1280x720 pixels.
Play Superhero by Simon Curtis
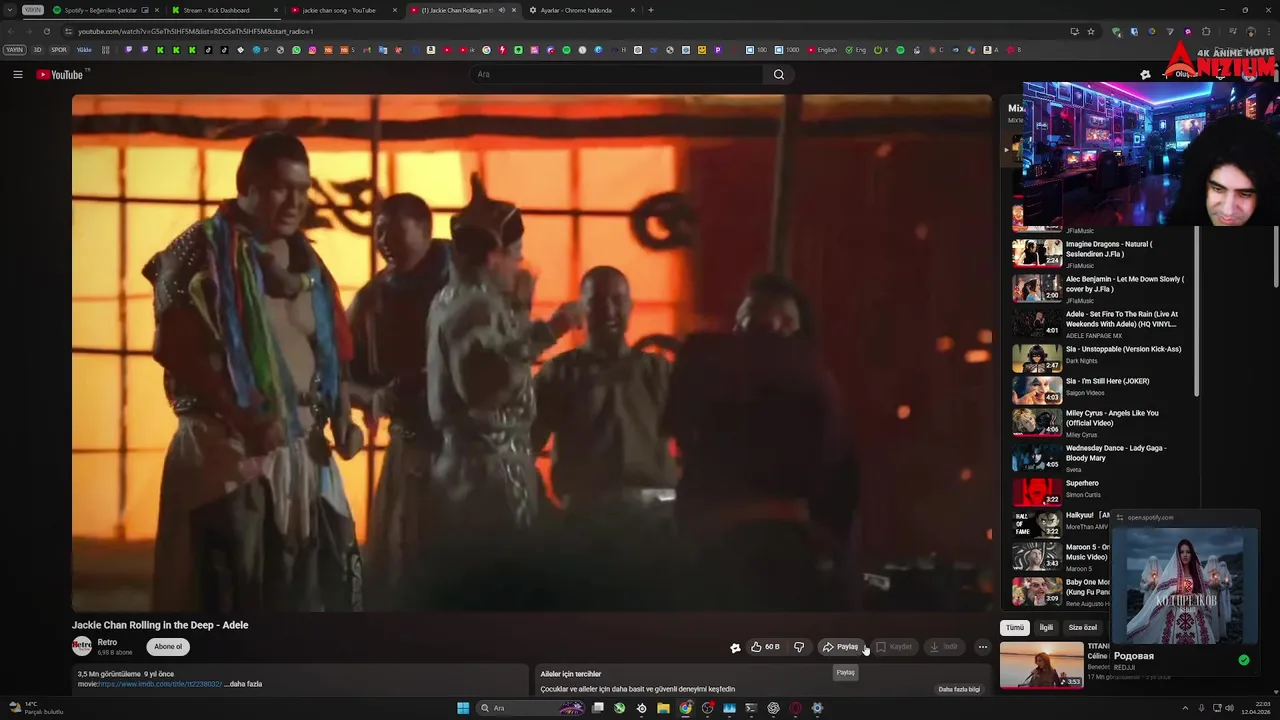coord(1098,491)
